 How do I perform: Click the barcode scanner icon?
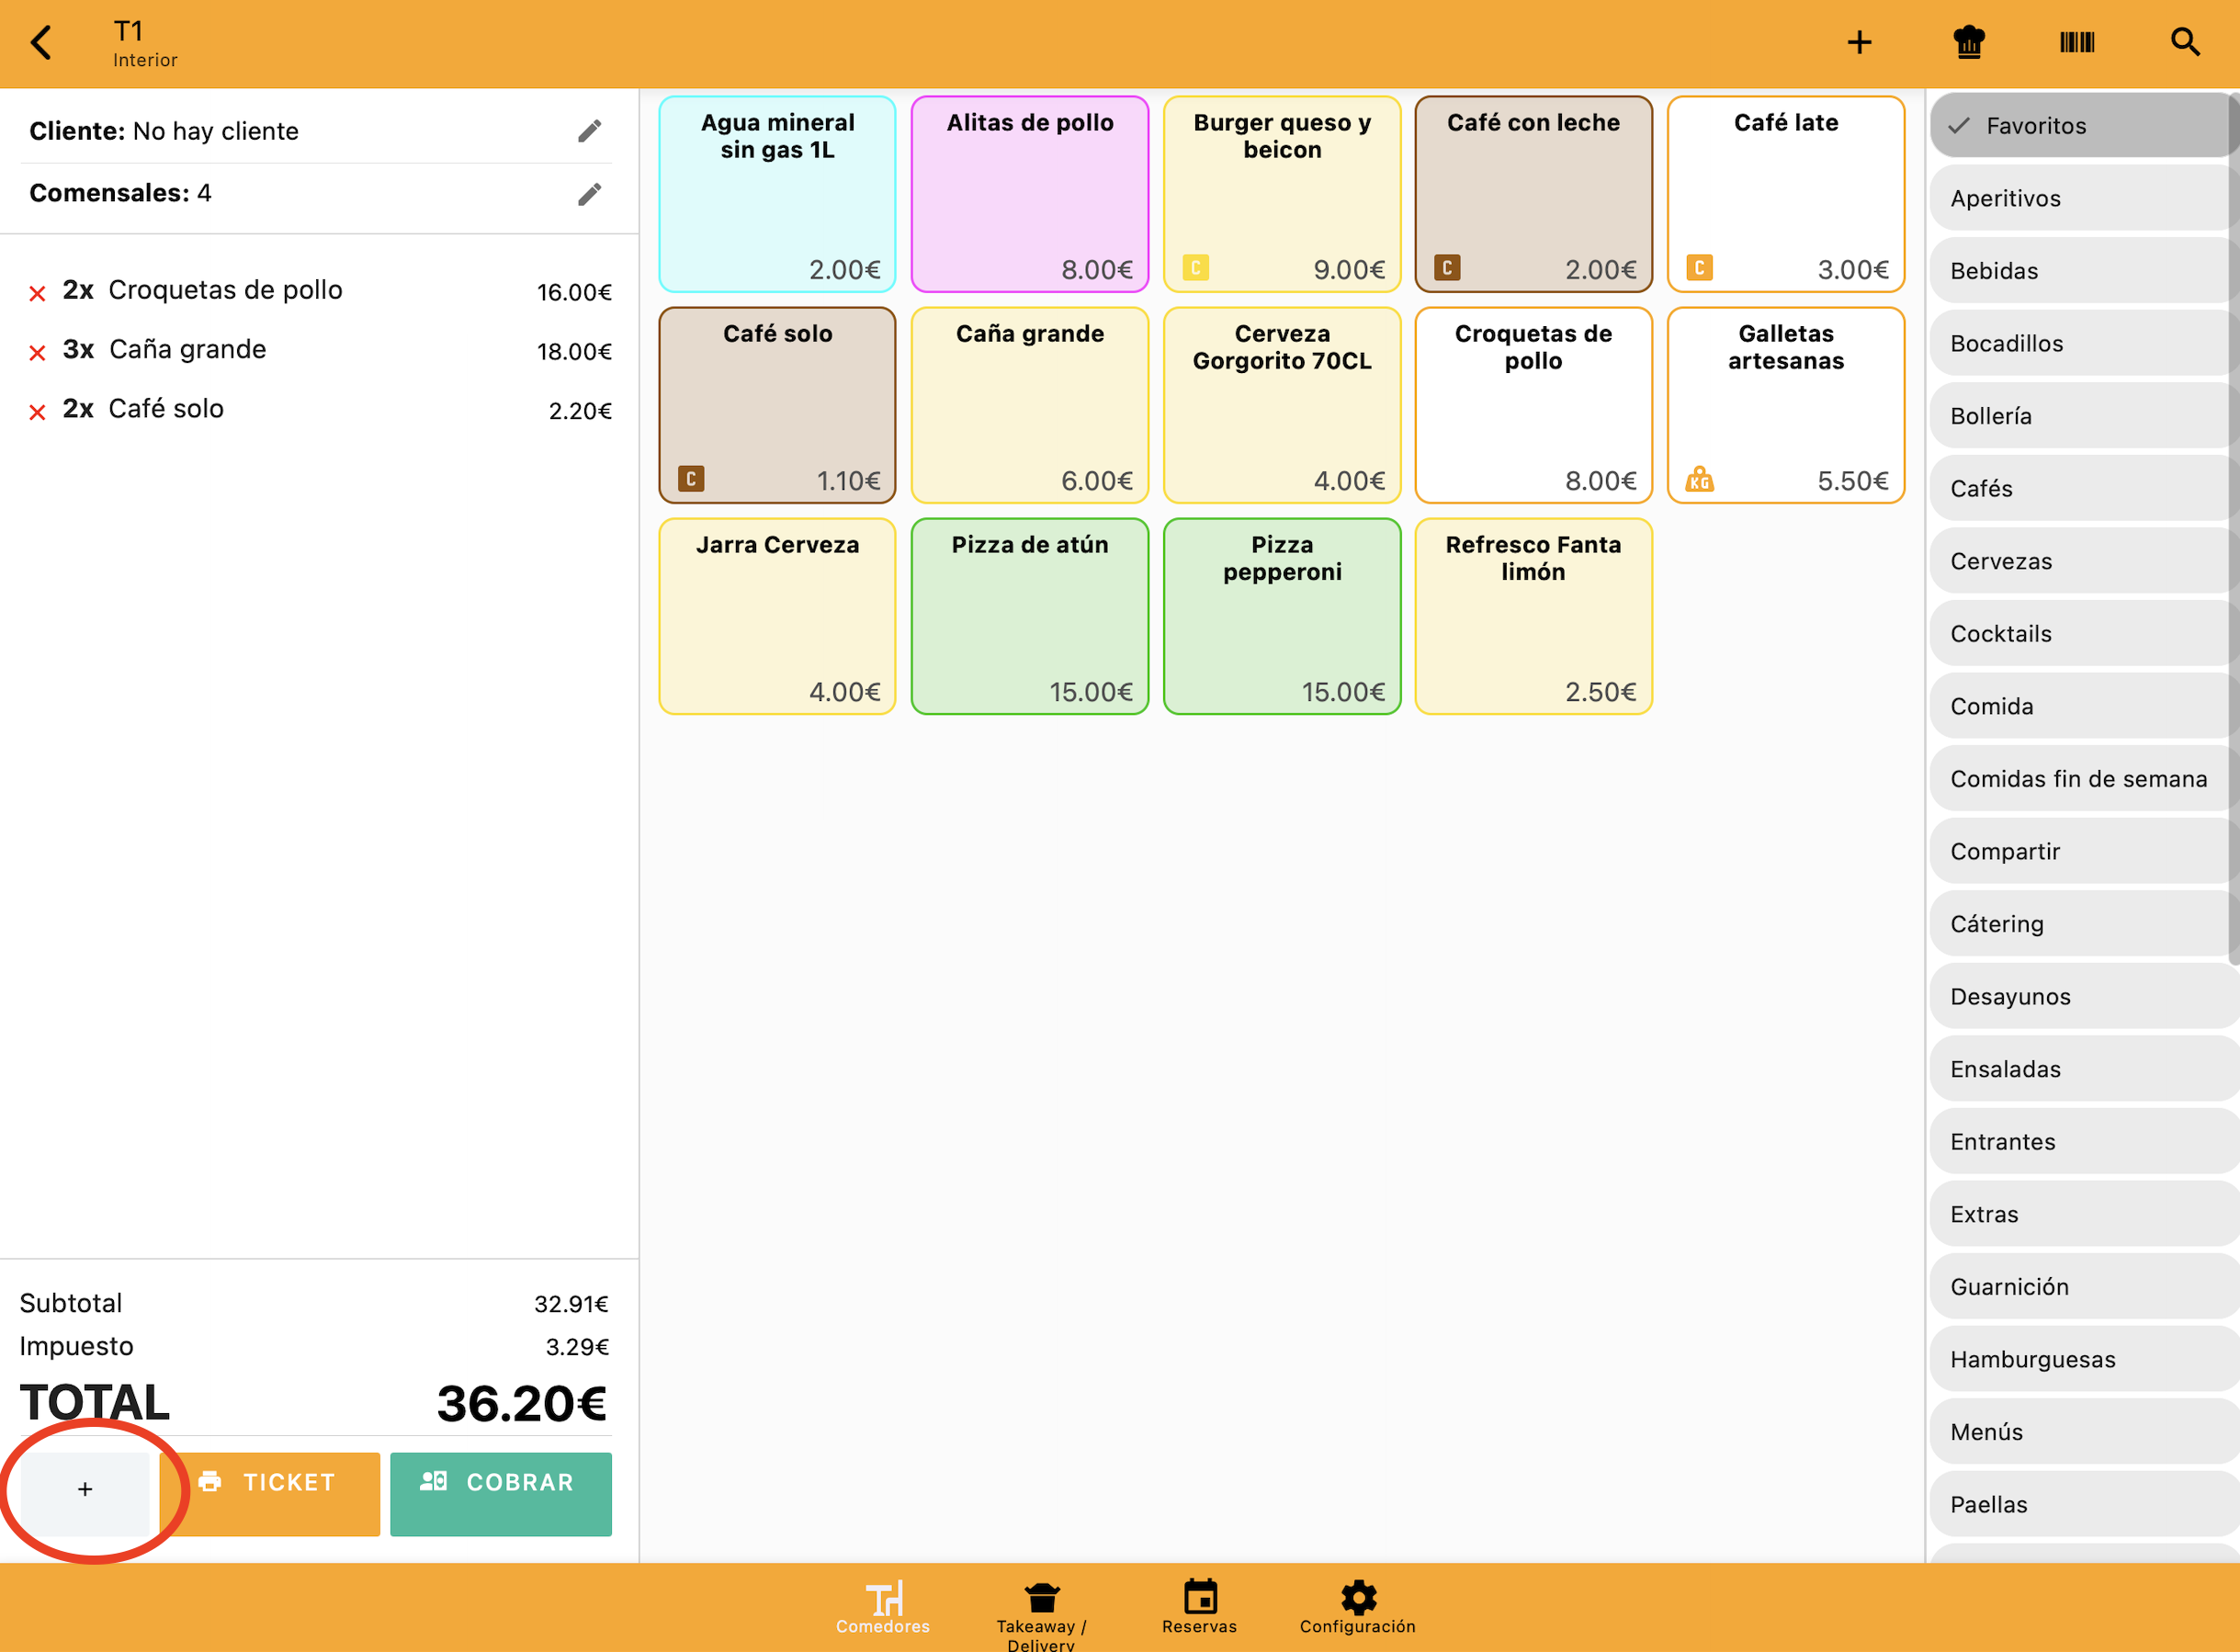[x=2076, y=43]
